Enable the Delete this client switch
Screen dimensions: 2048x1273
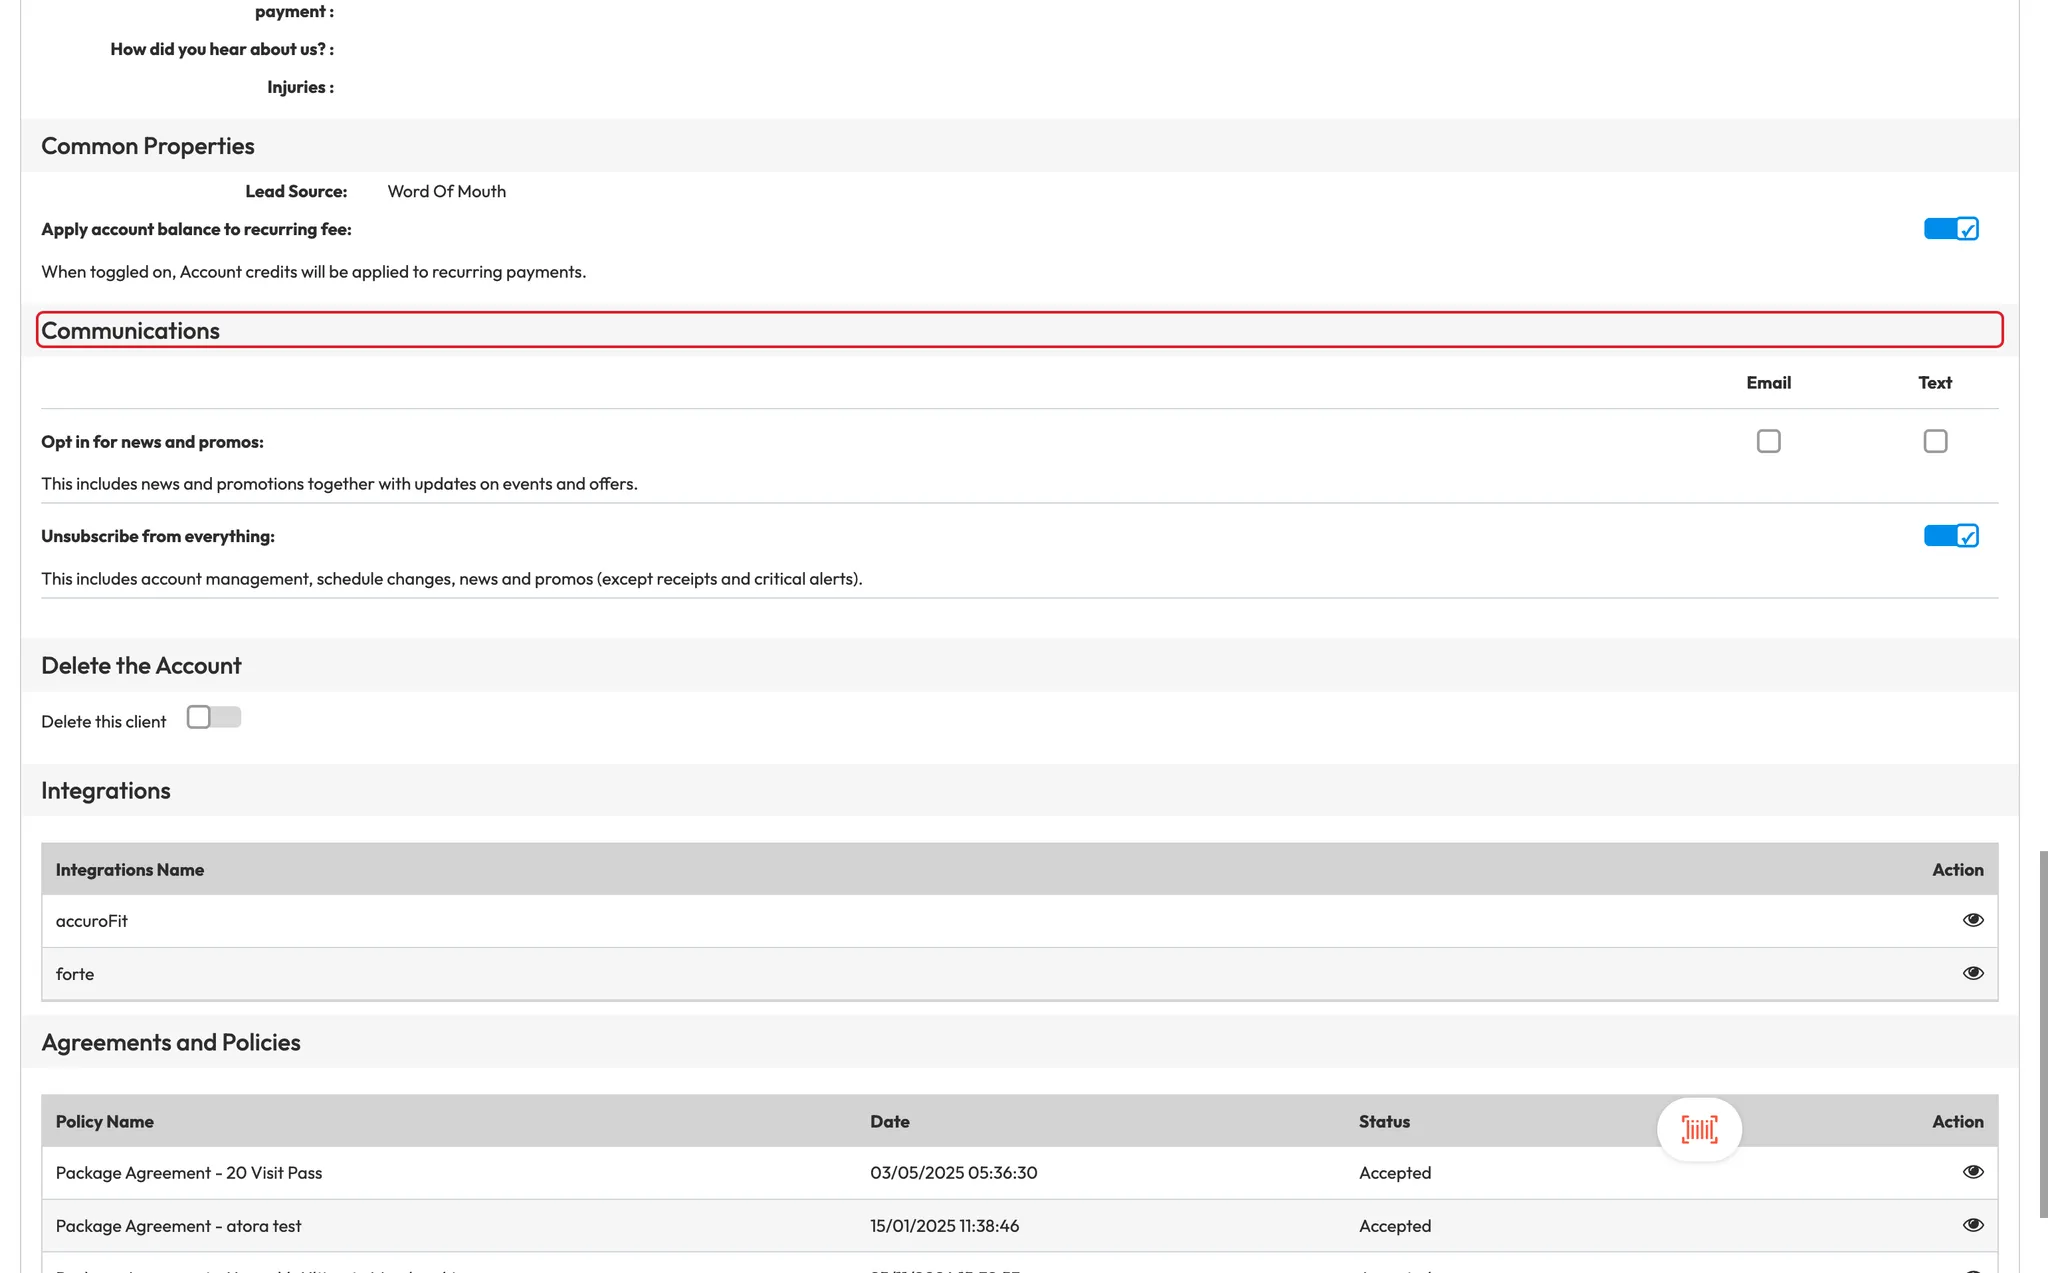[x=213, y=718]
